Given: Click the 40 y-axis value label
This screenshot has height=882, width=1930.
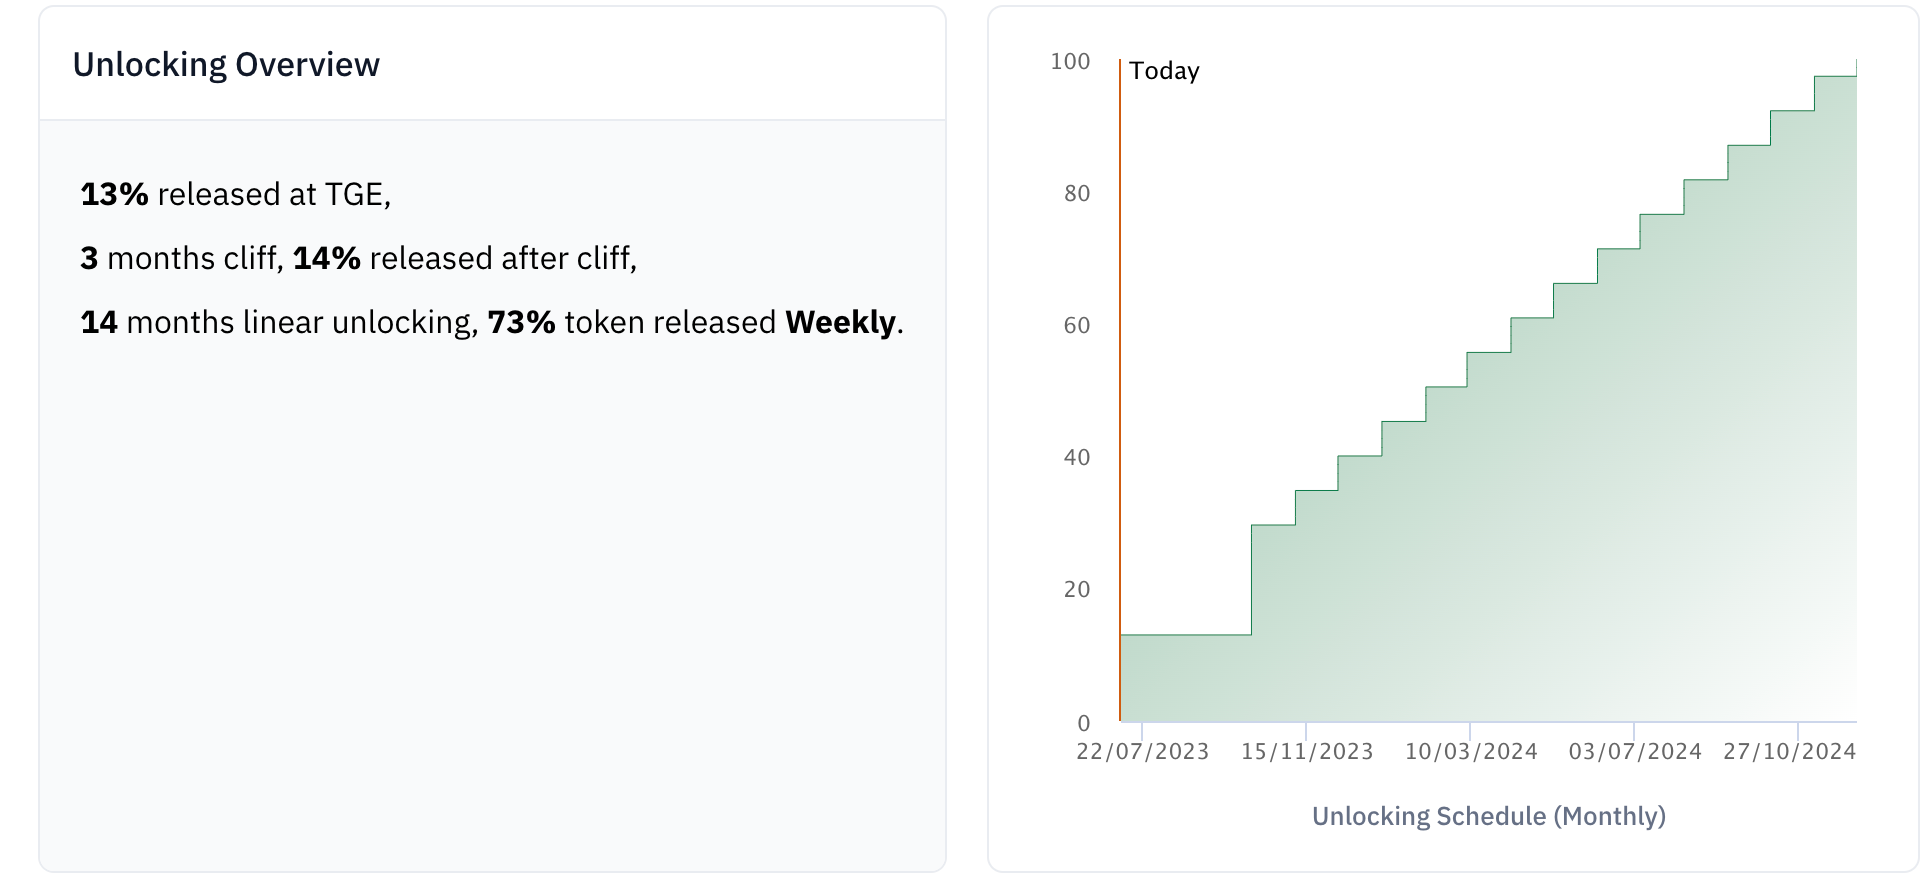Looking at the screenshot, I should 1077,458.
